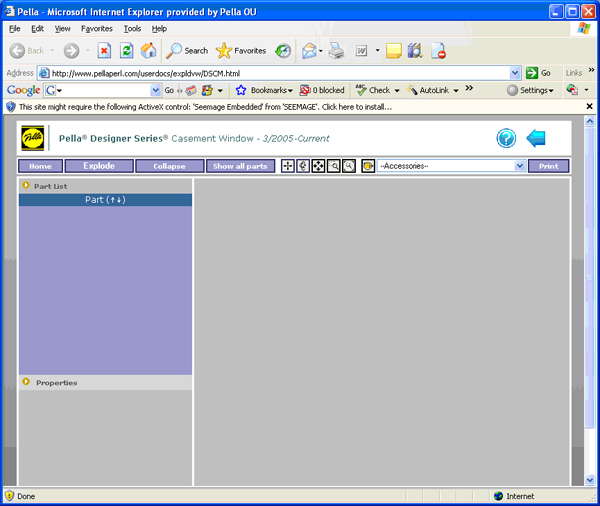
Task: Open the File menu
Action: (15, 29)
